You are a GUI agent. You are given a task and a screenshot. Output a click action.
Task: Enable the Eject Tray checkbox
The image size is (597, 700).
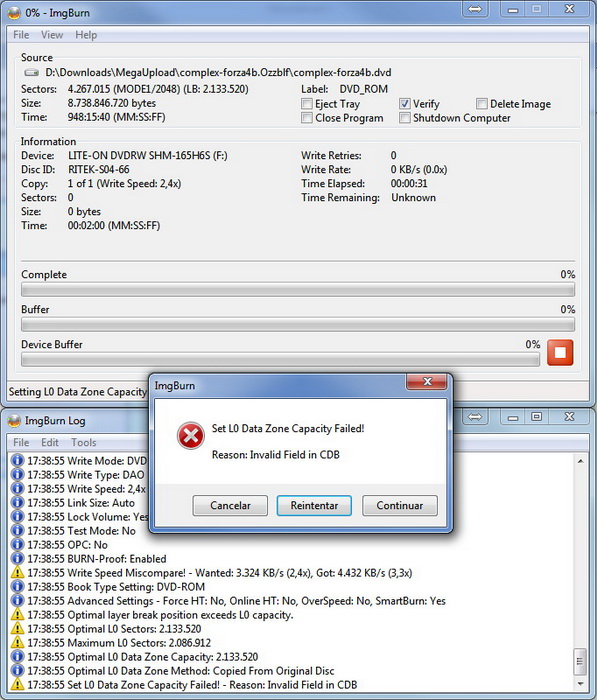coord(307,104)
